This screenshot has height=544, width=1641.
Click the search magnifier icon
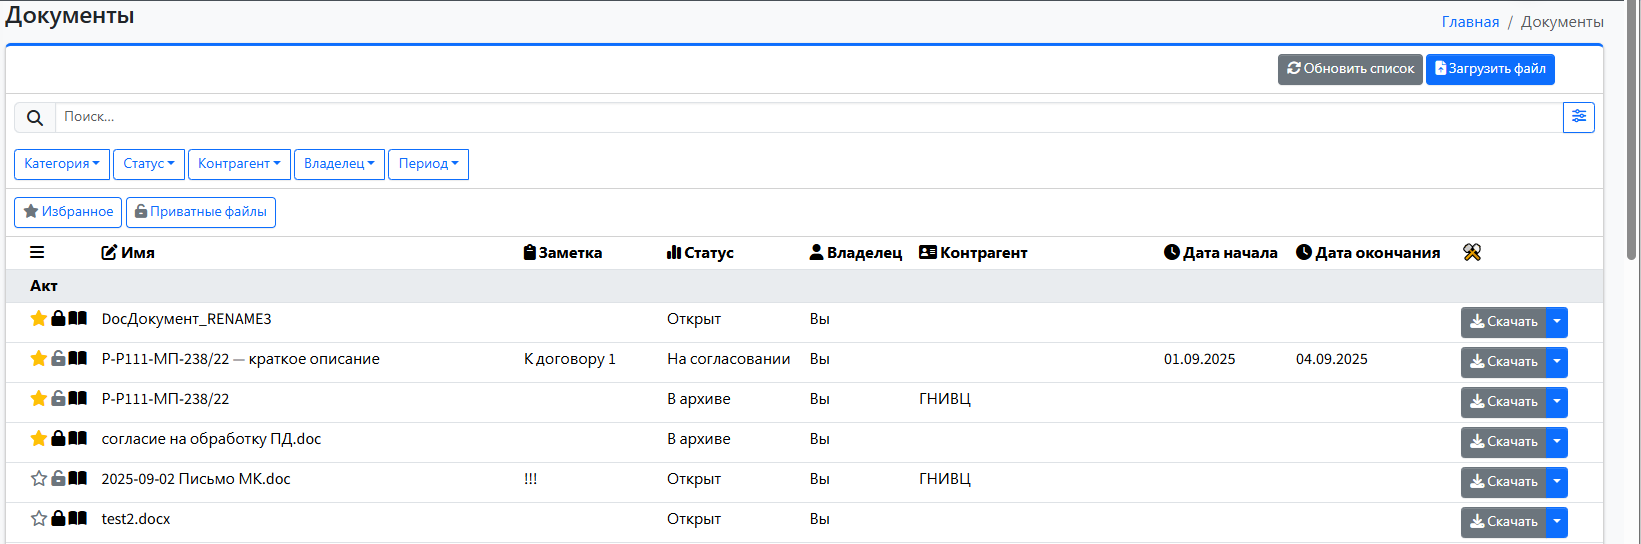pos(35,118)
